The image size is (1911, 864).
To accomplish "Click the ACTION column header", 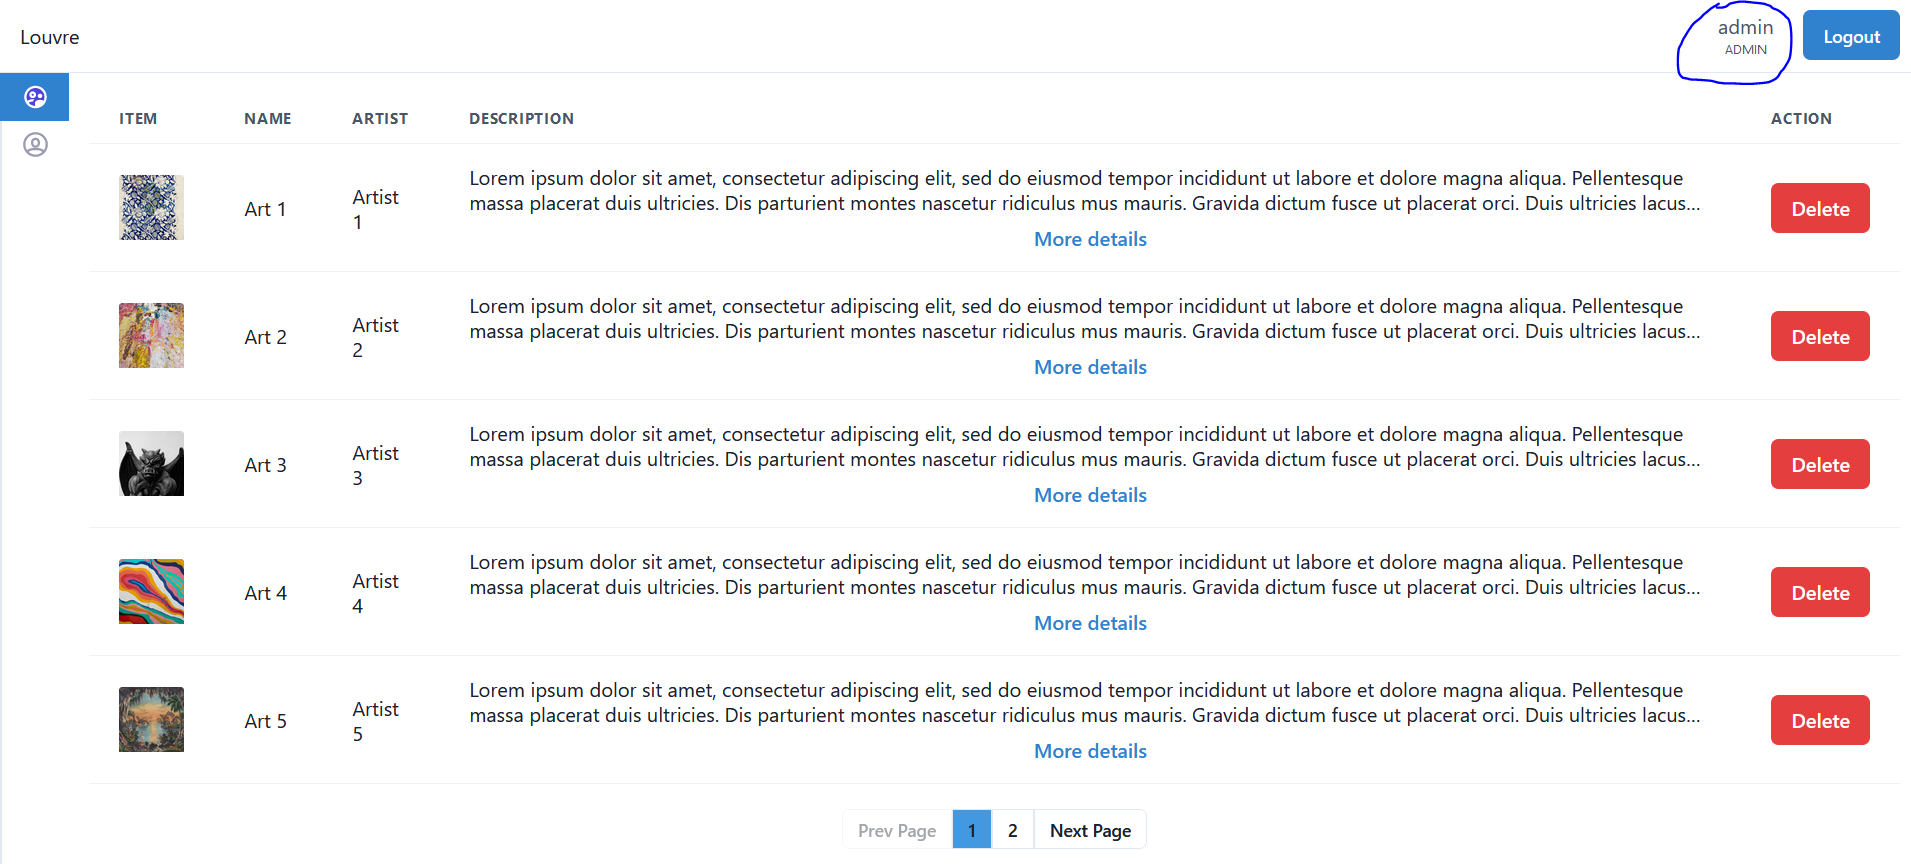I will pyautogui.click(x=1801, y=118).
